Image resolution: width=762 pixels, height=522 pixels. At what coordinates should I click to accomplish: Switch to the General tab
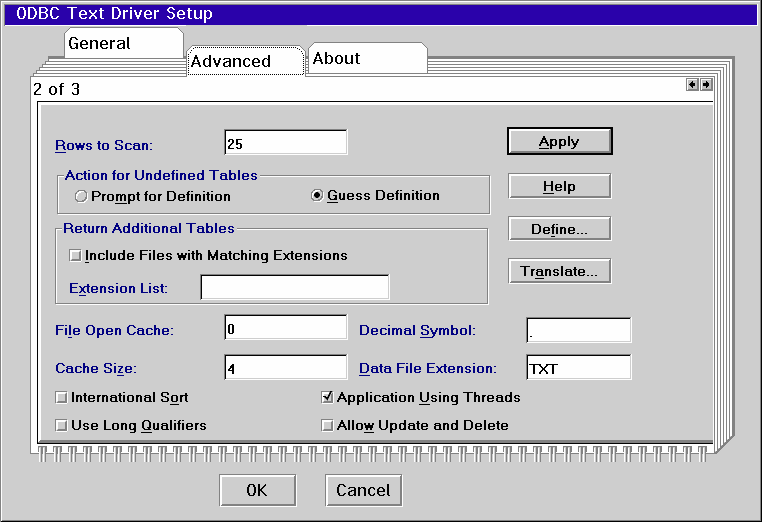click(x=123, y=43)
